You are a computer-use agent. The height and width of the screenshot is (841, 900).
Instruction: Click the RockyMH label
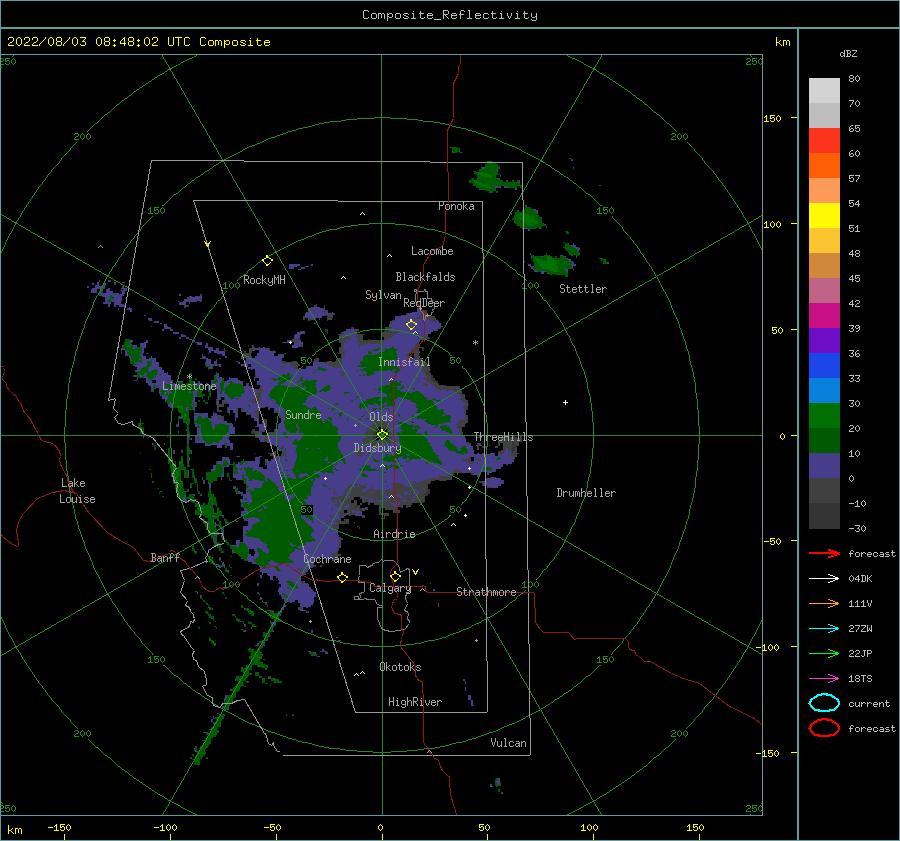coord(264,280)
